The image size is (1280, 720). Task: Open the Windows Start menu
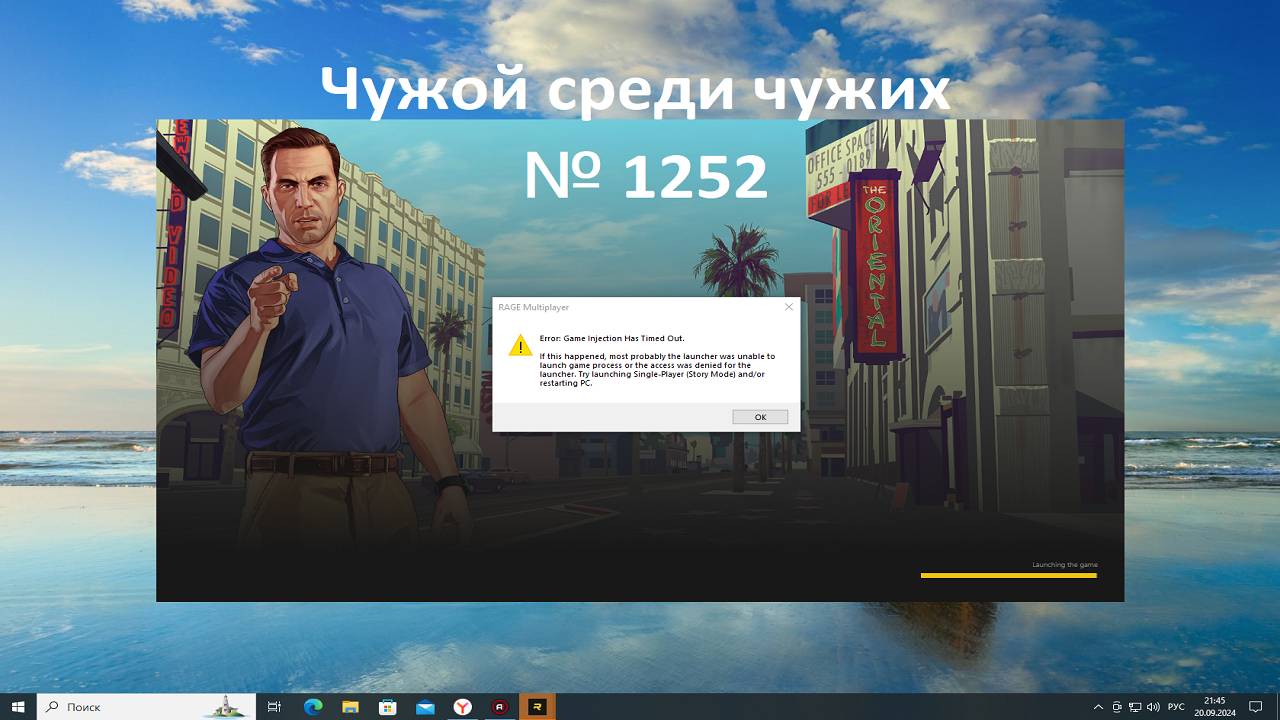tap(18, 707)
